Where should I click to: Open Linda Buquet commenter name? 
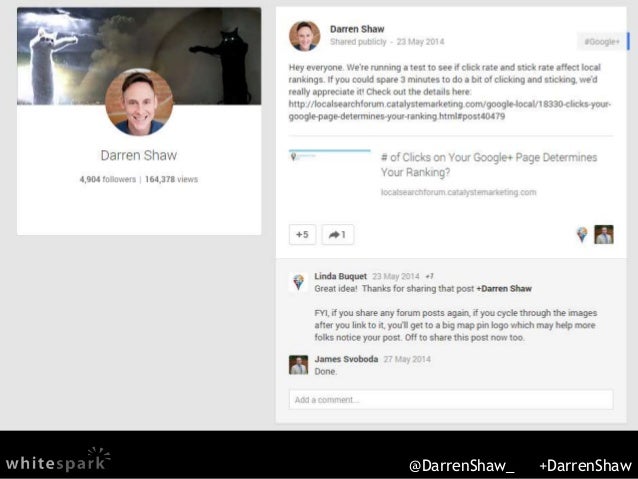click(x=340, y=276)
